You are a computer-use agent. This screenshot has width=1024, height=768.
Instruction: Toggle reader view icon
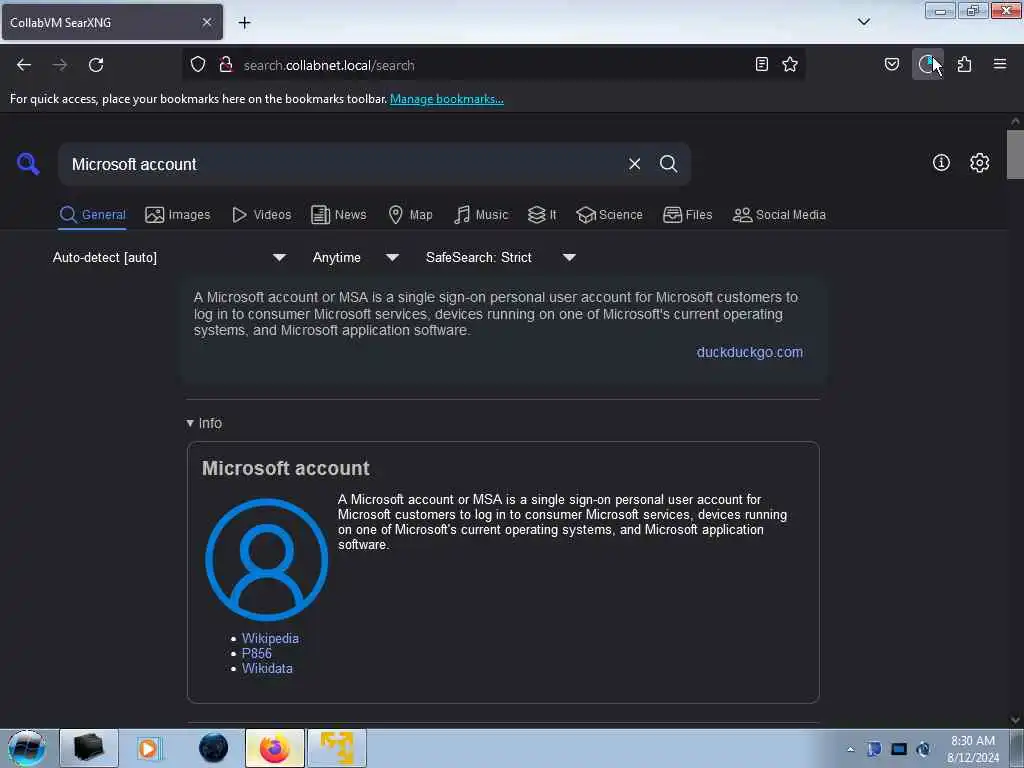(761, 64)
